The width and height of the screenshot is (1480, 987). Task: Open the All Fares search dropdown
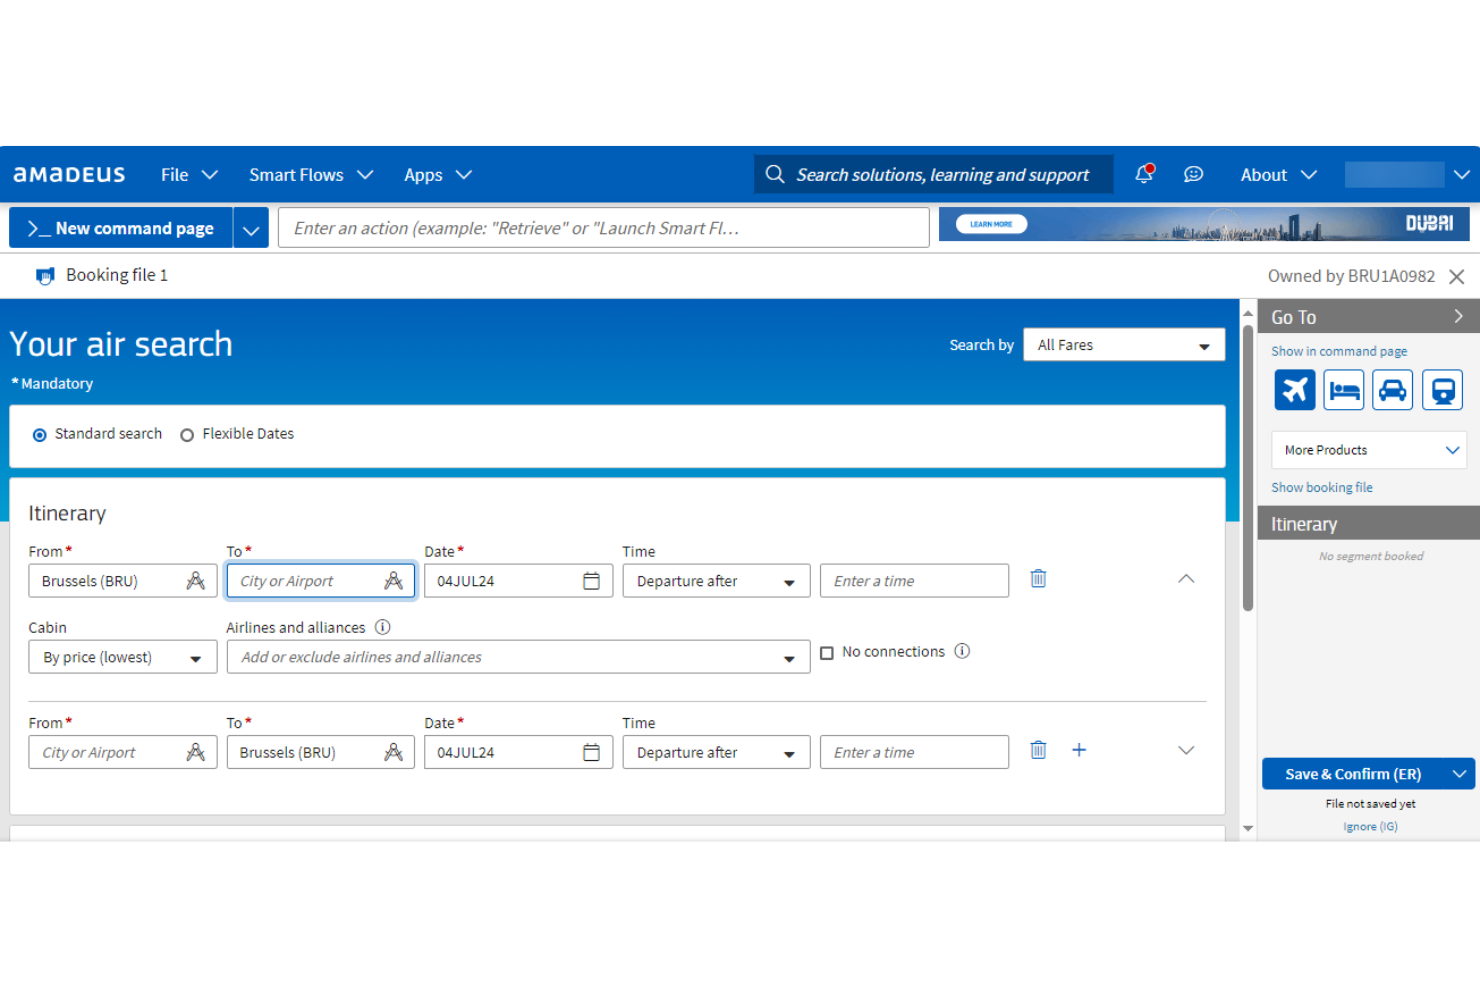click(1123, 344)
